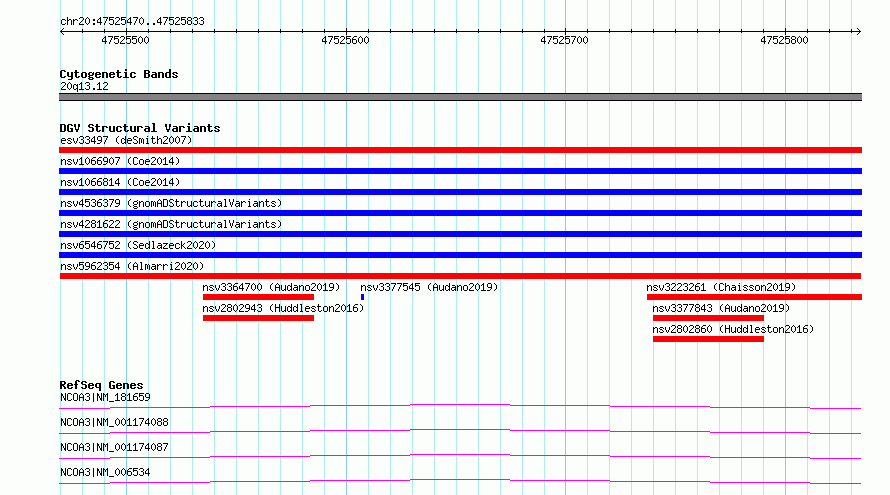Click the magenta line of NCOA3|NM_181659
Screen dimensions: 890x495
[x=460, y=406]
